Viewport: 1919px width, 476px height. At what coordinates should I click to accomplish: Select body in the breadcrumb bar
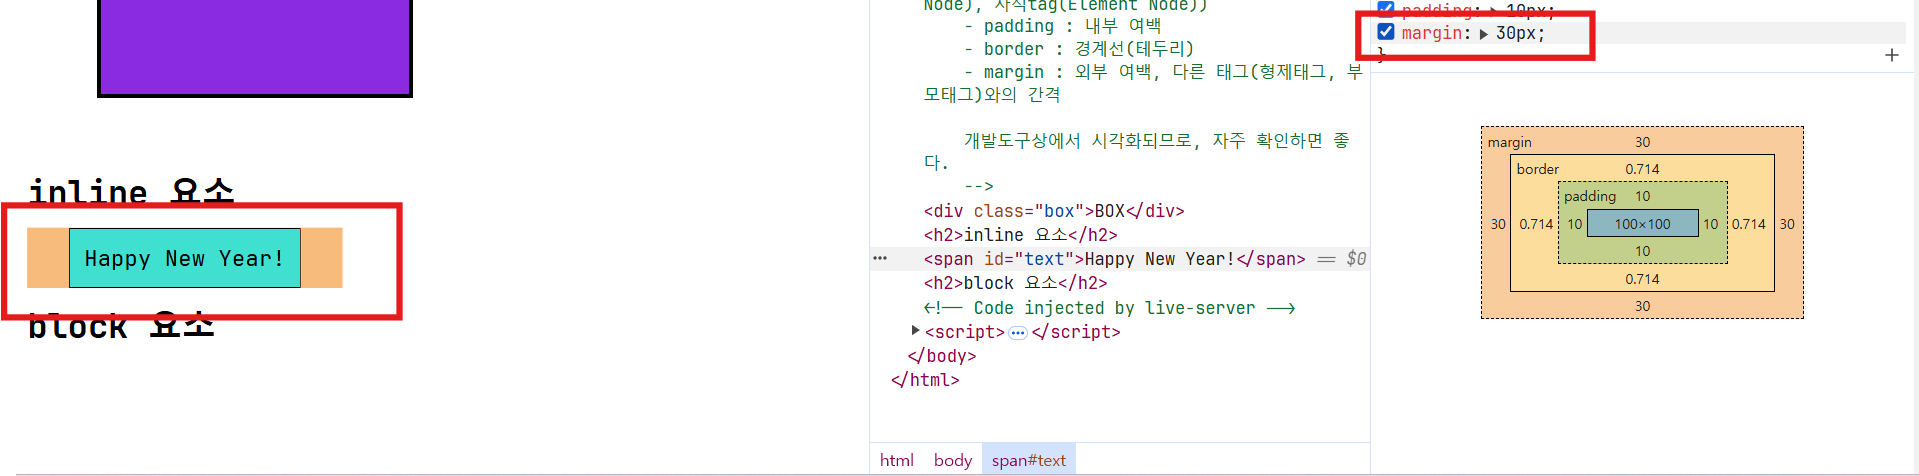[x=953, y=460]
